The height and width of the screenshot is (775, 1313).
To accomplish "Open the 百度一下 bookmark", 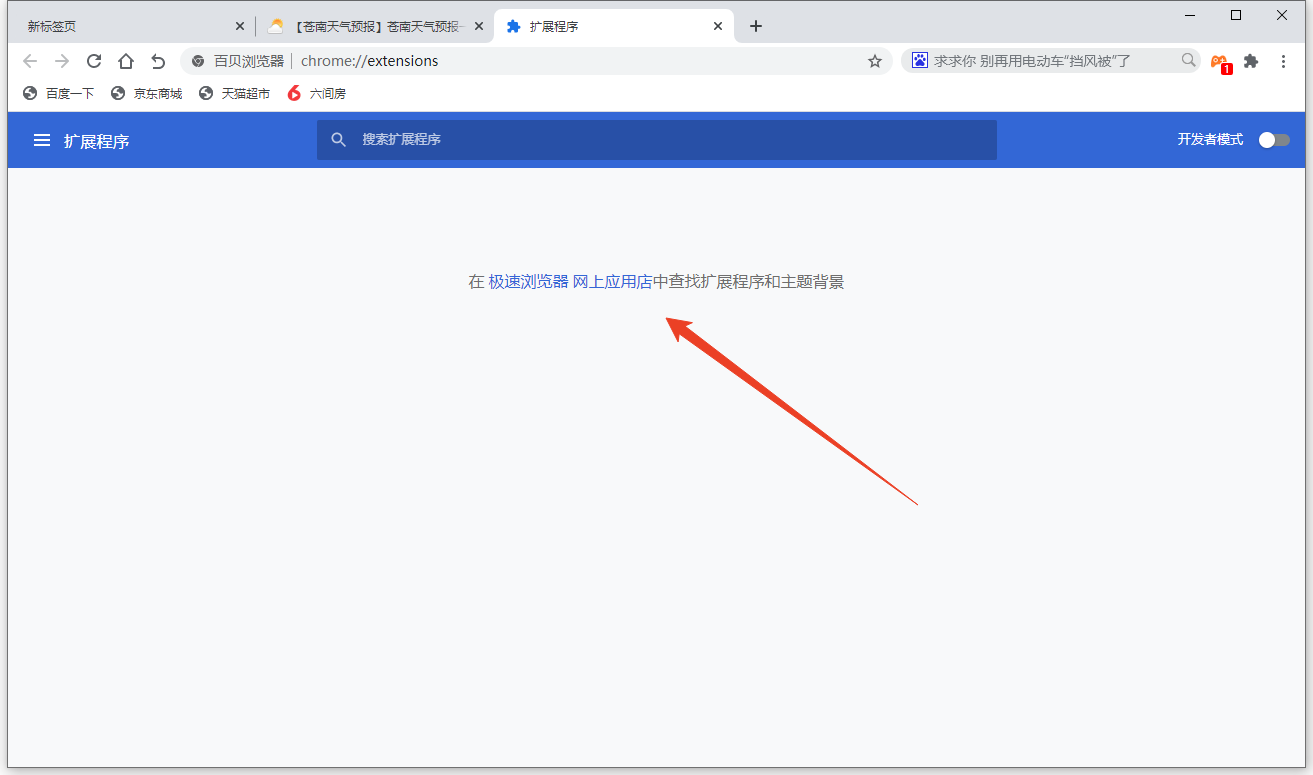I will [x=59, y=93].
